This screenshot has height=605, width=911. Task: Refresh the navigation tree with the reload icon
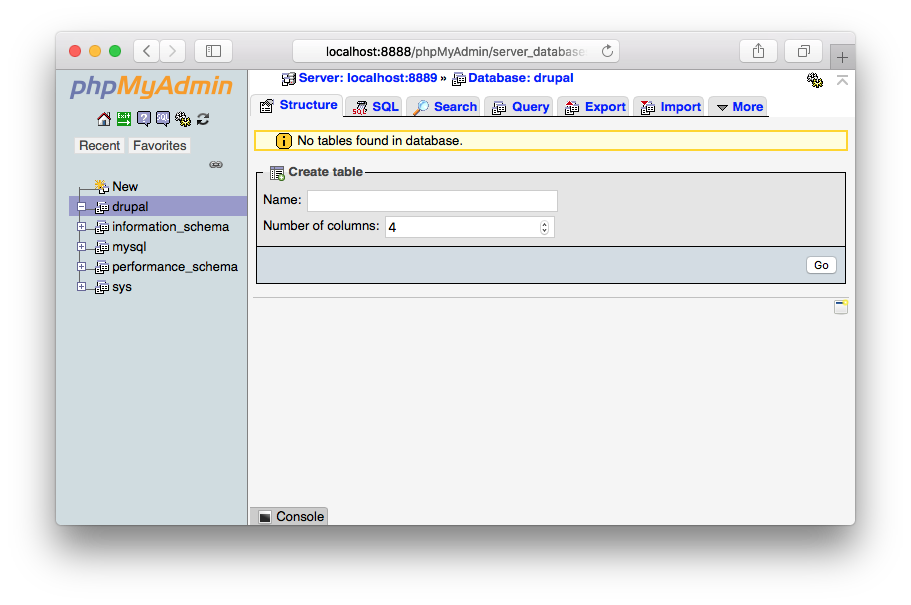[x=203, y=118]
